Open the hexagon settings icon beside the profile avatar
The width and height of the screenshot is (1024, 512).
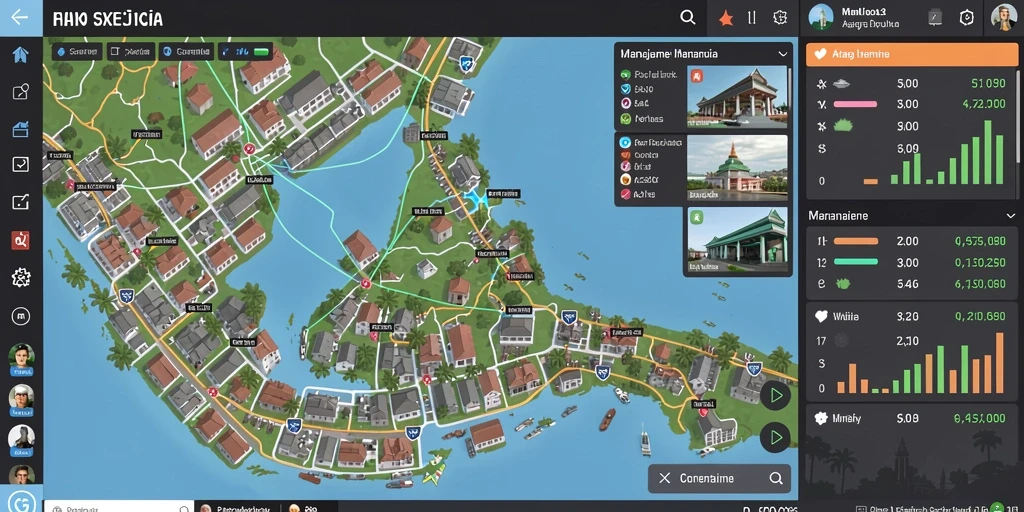click(x=967, y=18)
